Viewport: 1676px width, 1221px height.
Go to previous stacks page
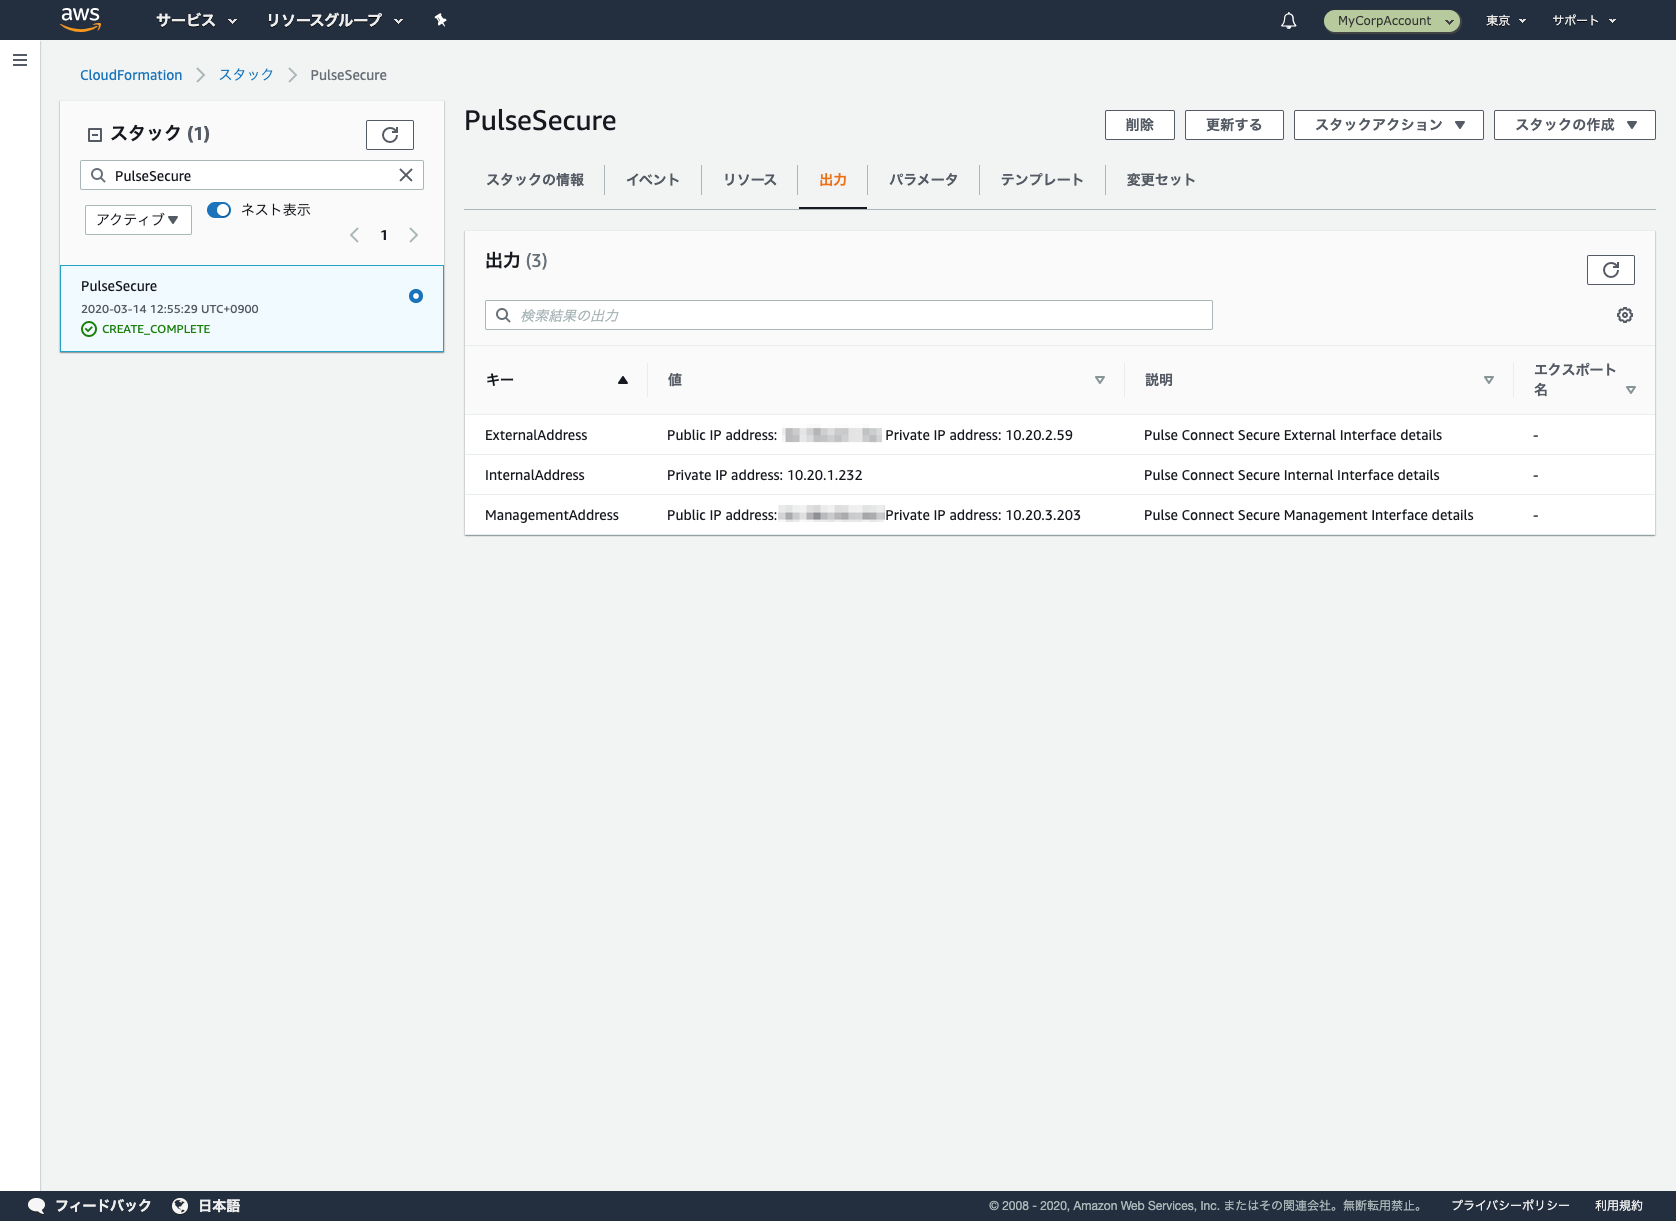coord(354,235)
